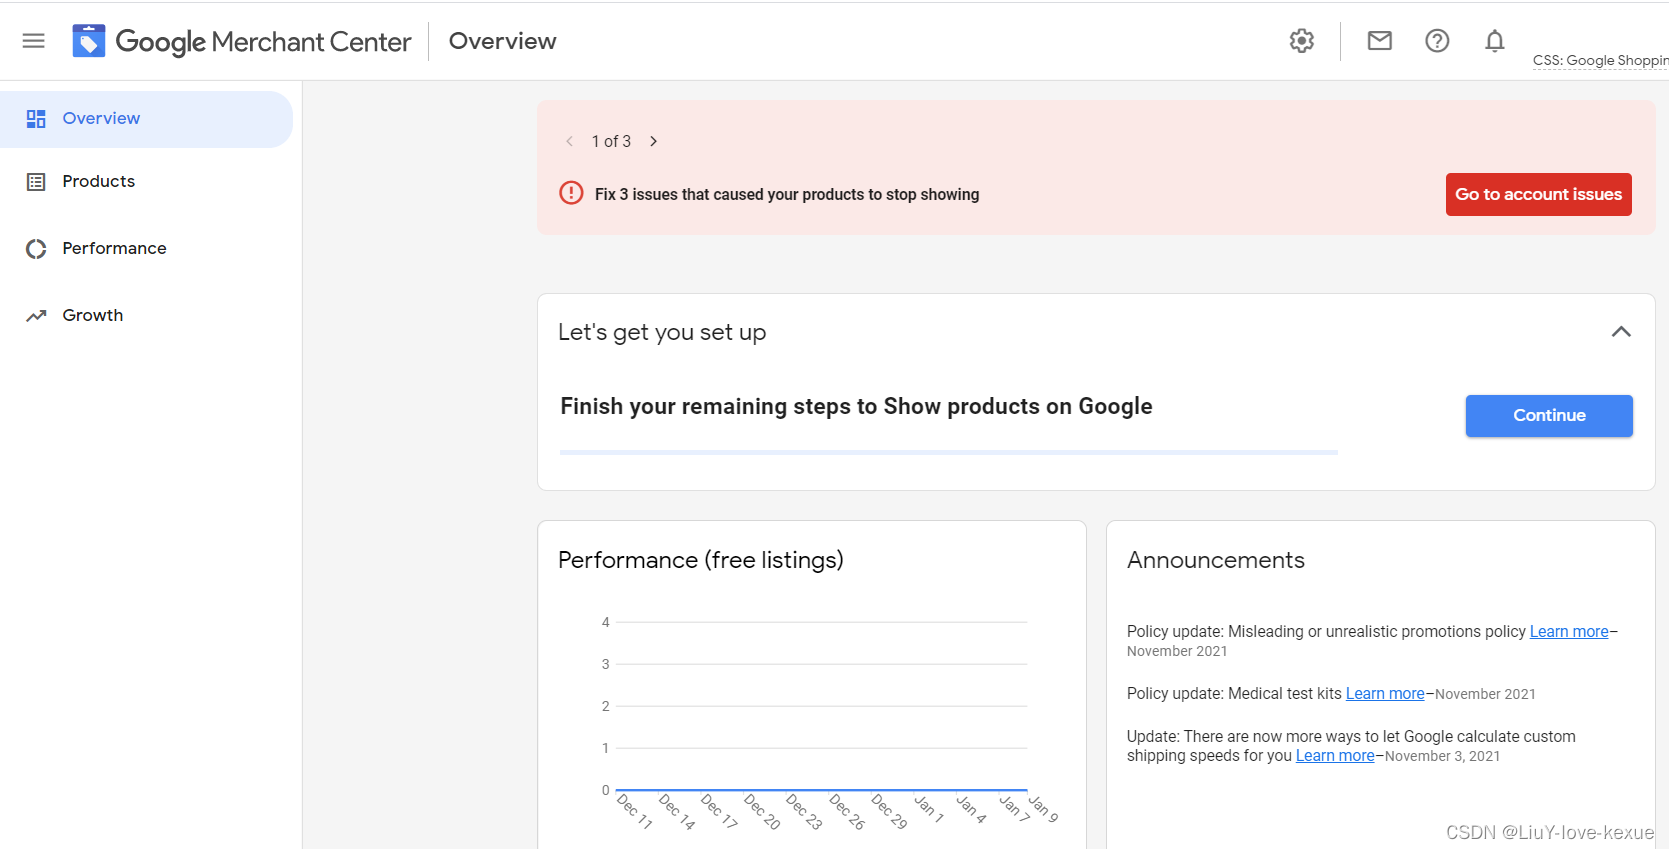The image size is (1669, 849).
Task: Open the notifications bell
Action: pos(1494,41)
